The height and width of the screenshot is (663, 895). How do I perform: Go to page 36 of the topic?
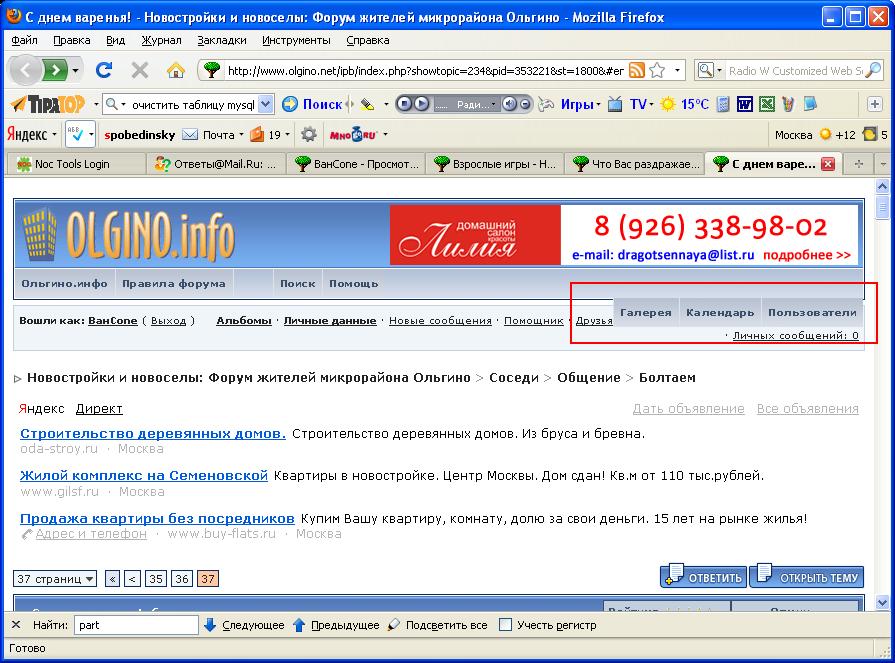coord(182,579)
